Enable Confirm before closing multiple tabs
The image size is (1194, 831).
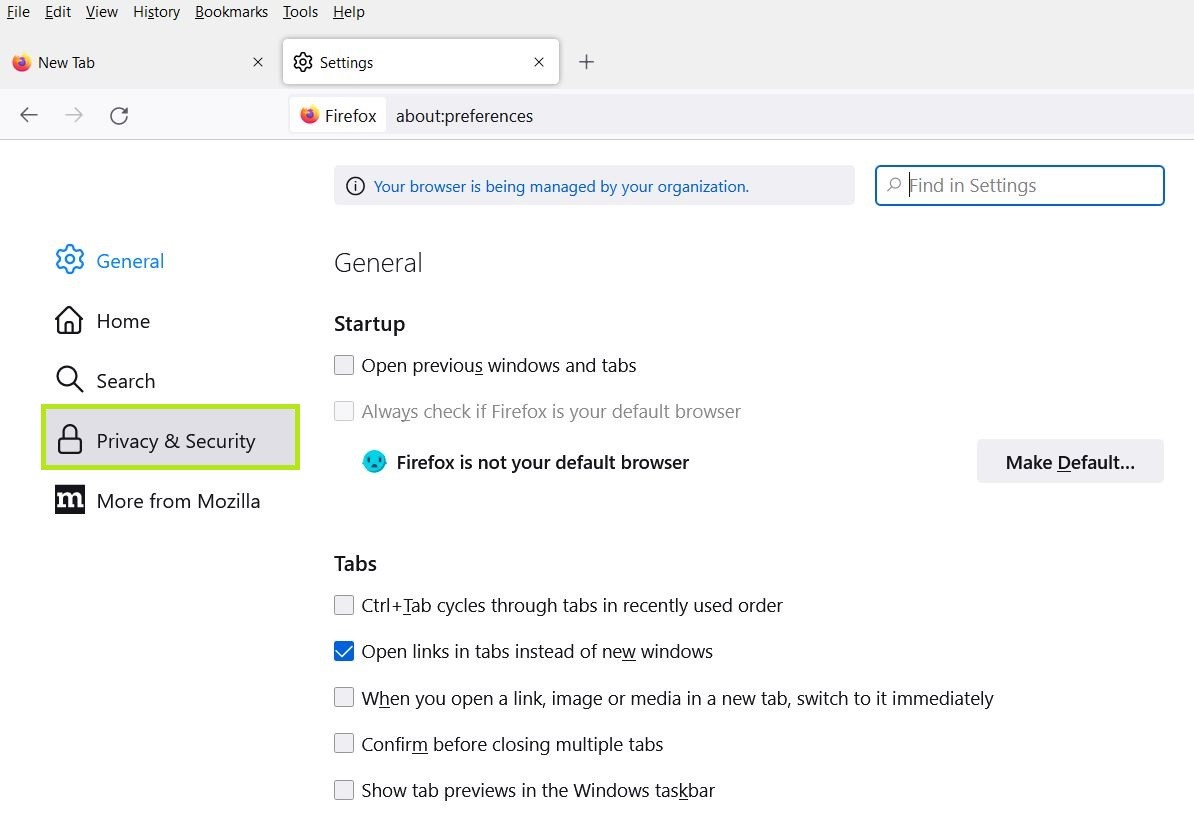tap(344, 743)
